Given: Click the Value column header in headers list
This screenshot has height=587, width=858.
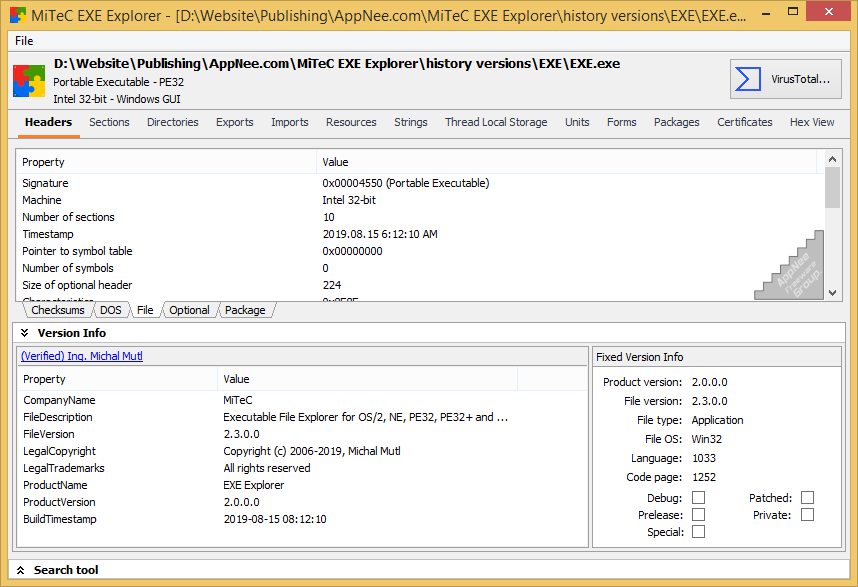Looking at the screenshot, I should [566, 162].
